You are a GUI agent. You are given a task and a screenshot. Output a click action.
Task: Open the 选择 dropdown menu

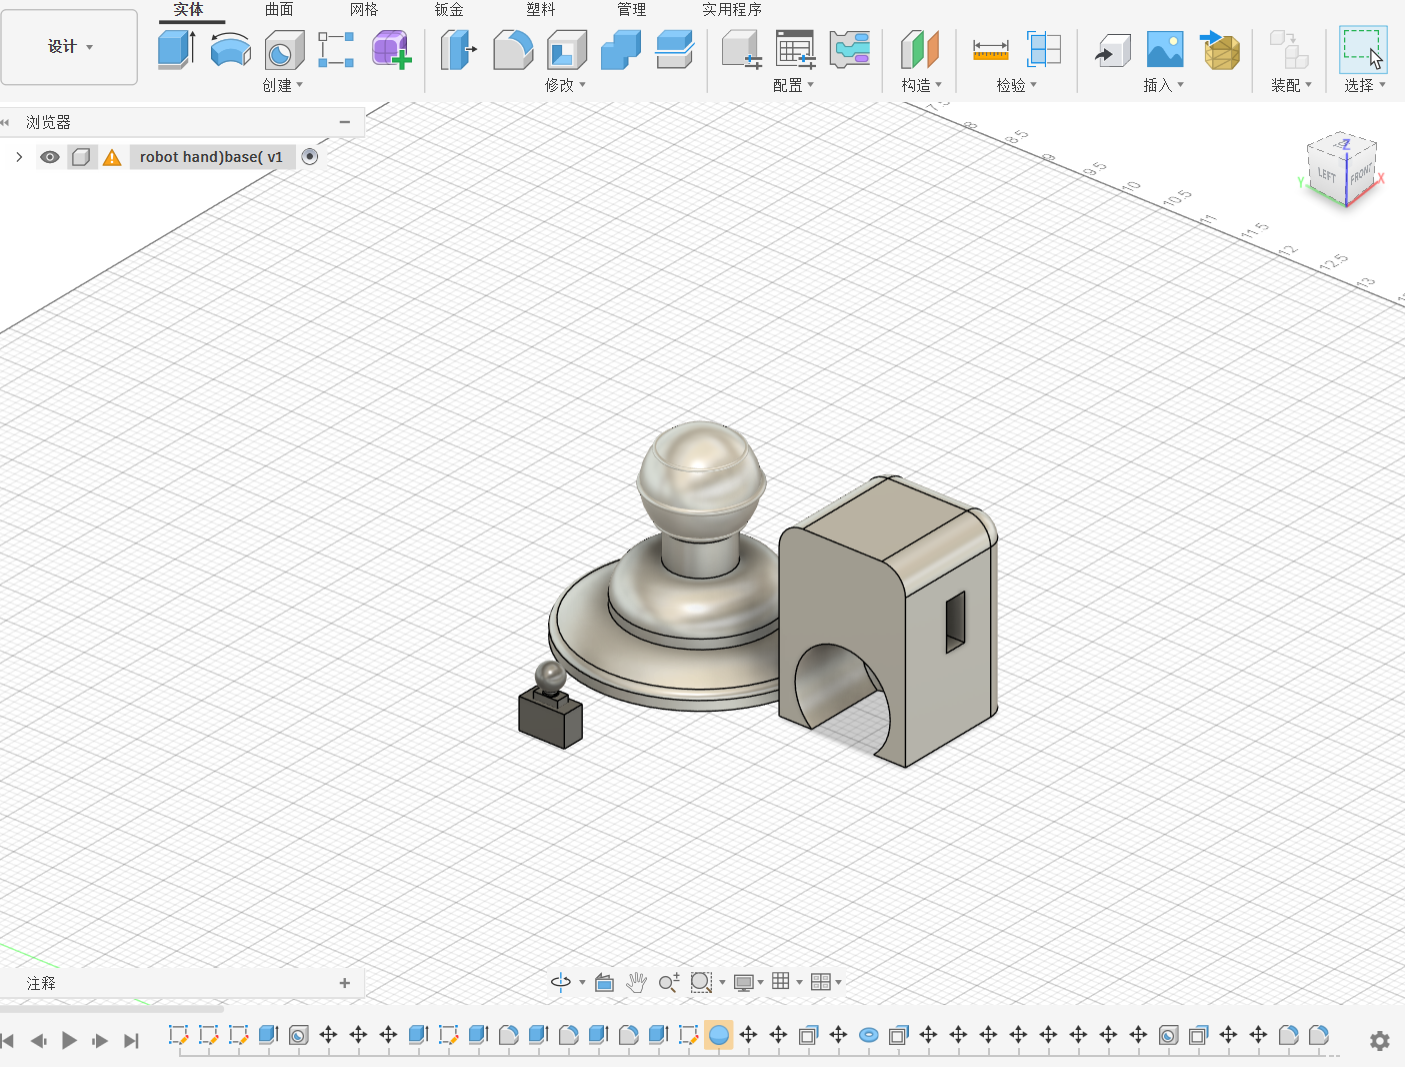coord(1364,85)
